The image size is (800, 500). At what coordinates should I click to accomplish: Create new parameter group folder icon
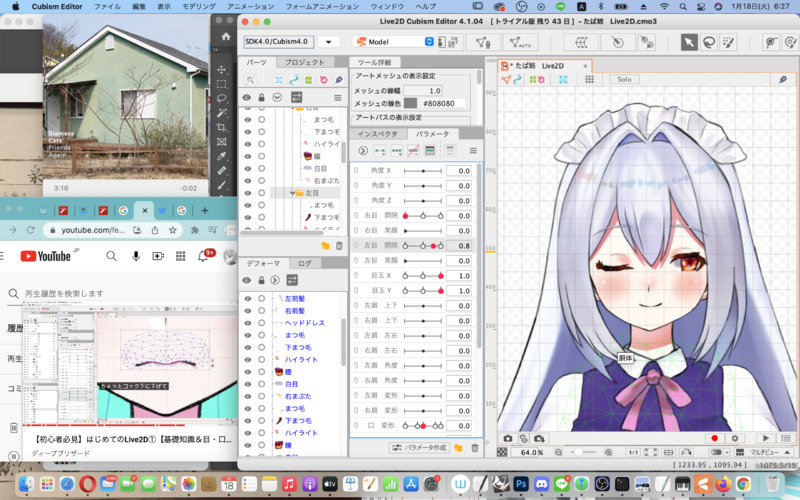coord(458,447)
